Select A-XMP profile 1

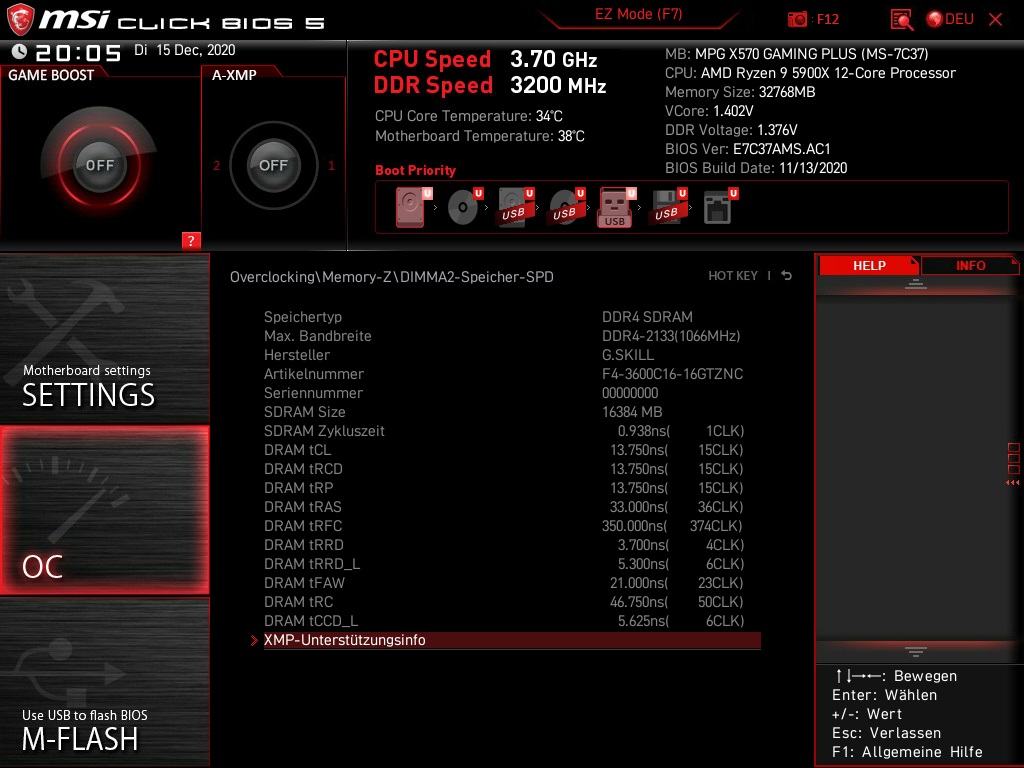click(x=331, y=166)
